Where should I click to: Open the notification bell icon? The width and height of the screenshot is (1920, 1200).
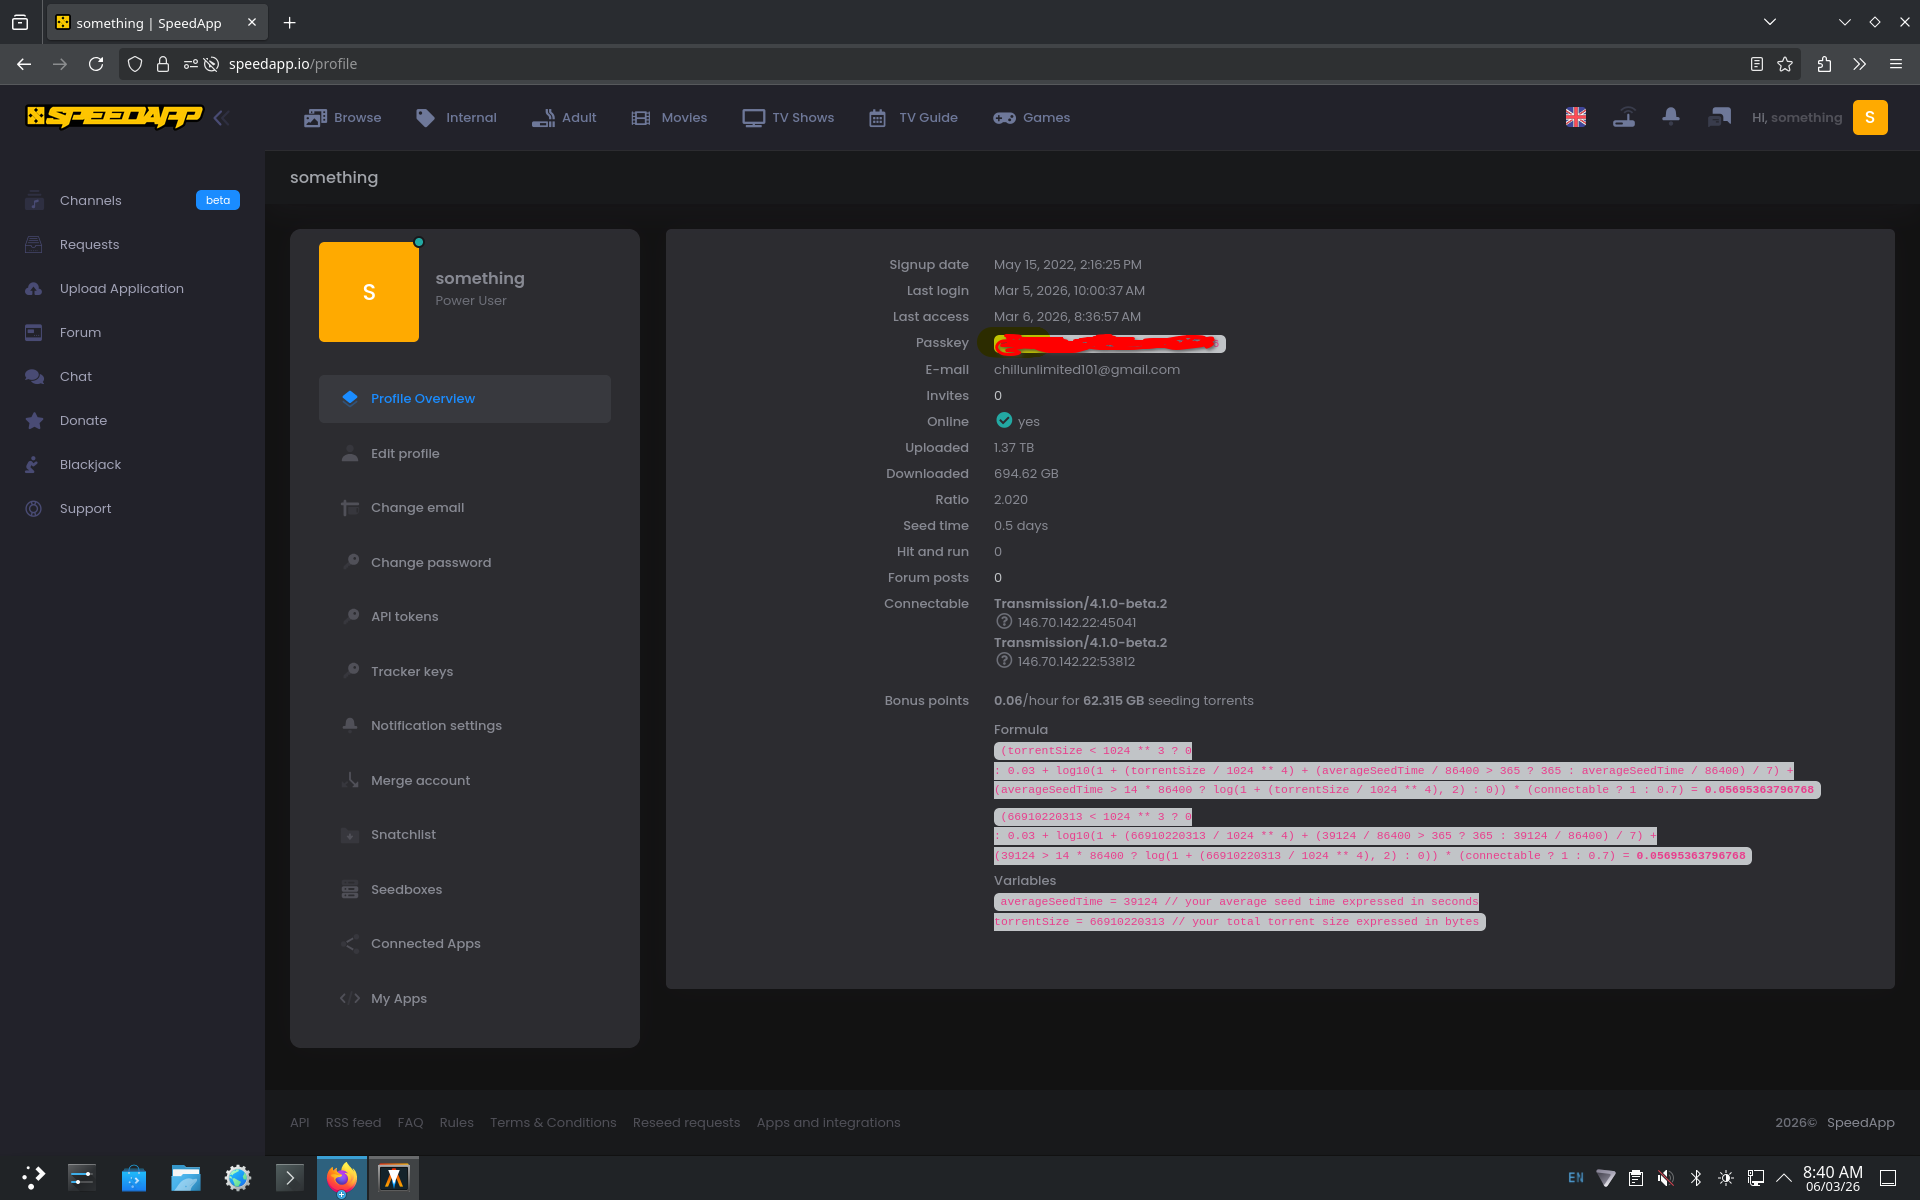1670,117
